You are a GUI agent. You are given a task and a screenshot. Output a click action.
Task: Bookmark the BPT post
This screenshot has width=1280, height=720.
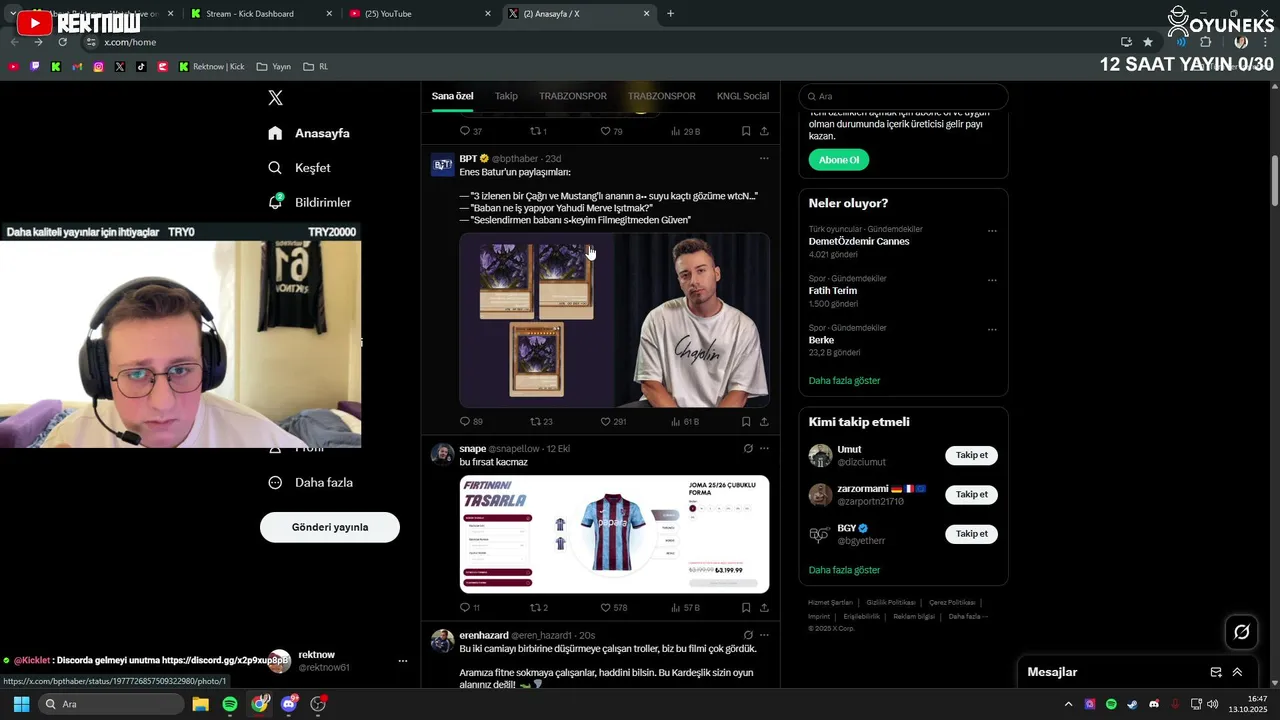[x=746, y=422]
